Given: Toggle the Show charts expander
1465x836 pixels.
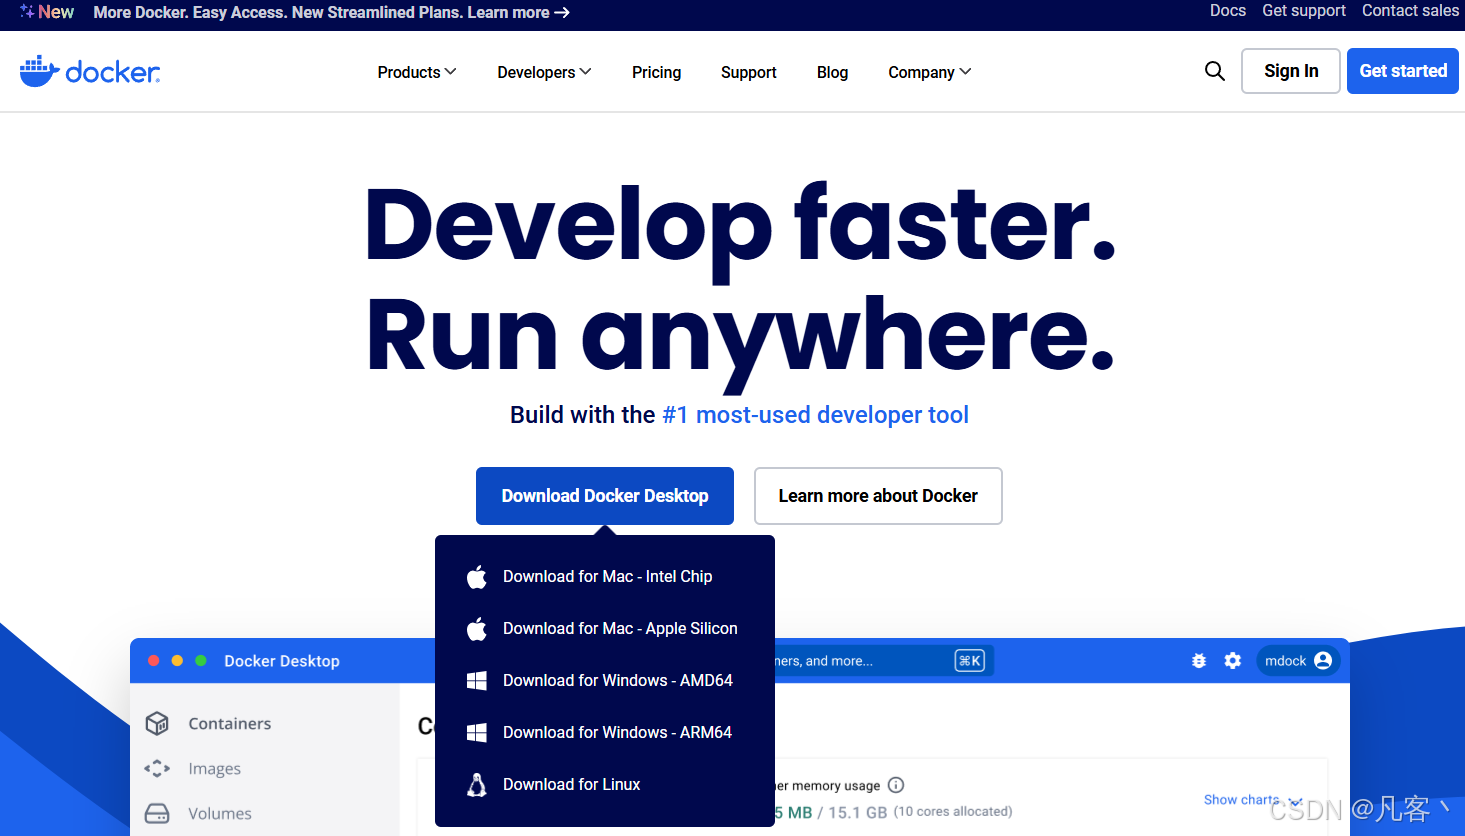Looking at the screenshot, I should click(1253, 800).
